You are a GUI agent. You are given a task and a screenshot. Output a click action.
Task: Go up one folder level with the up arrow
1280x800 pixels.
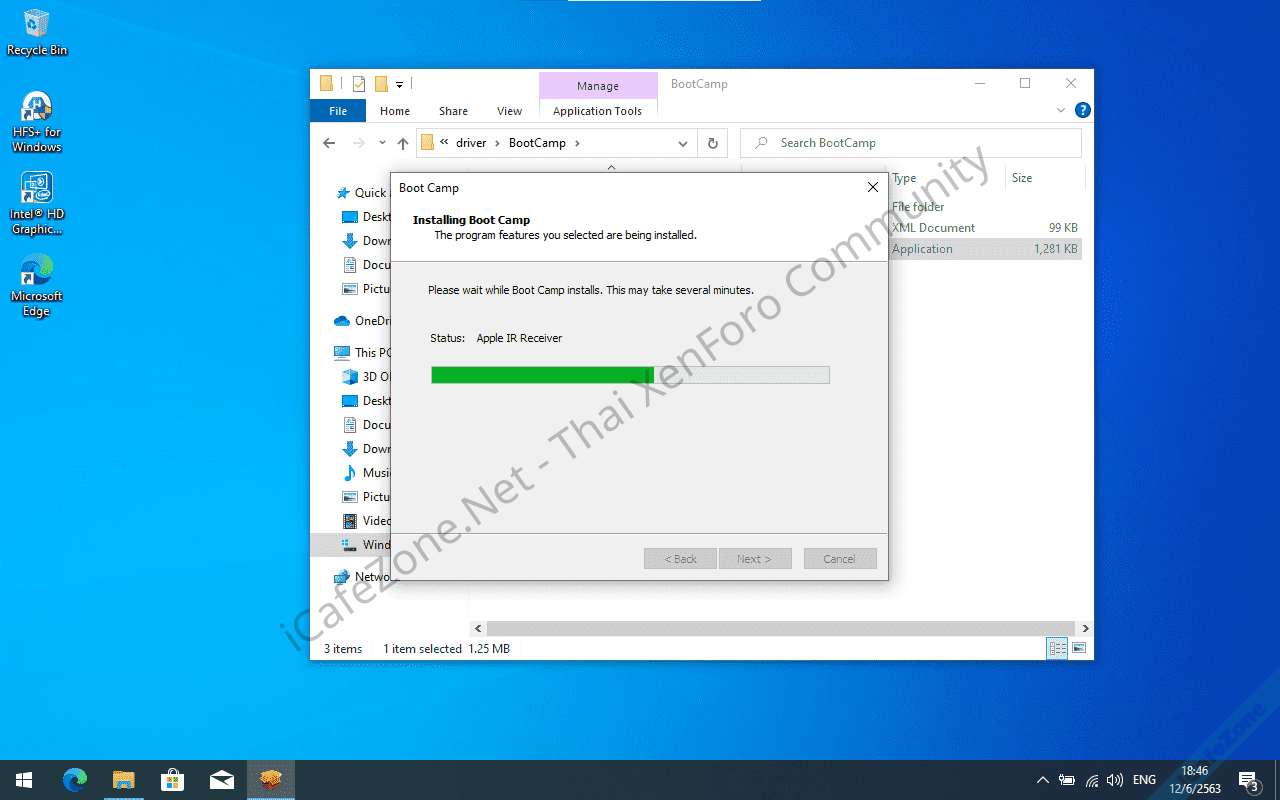click(x=403, y=143)
